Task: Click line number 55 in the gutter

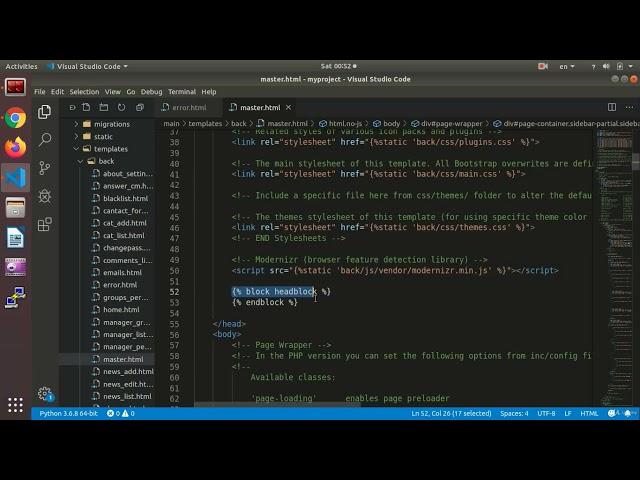Action: click(174, 324)
